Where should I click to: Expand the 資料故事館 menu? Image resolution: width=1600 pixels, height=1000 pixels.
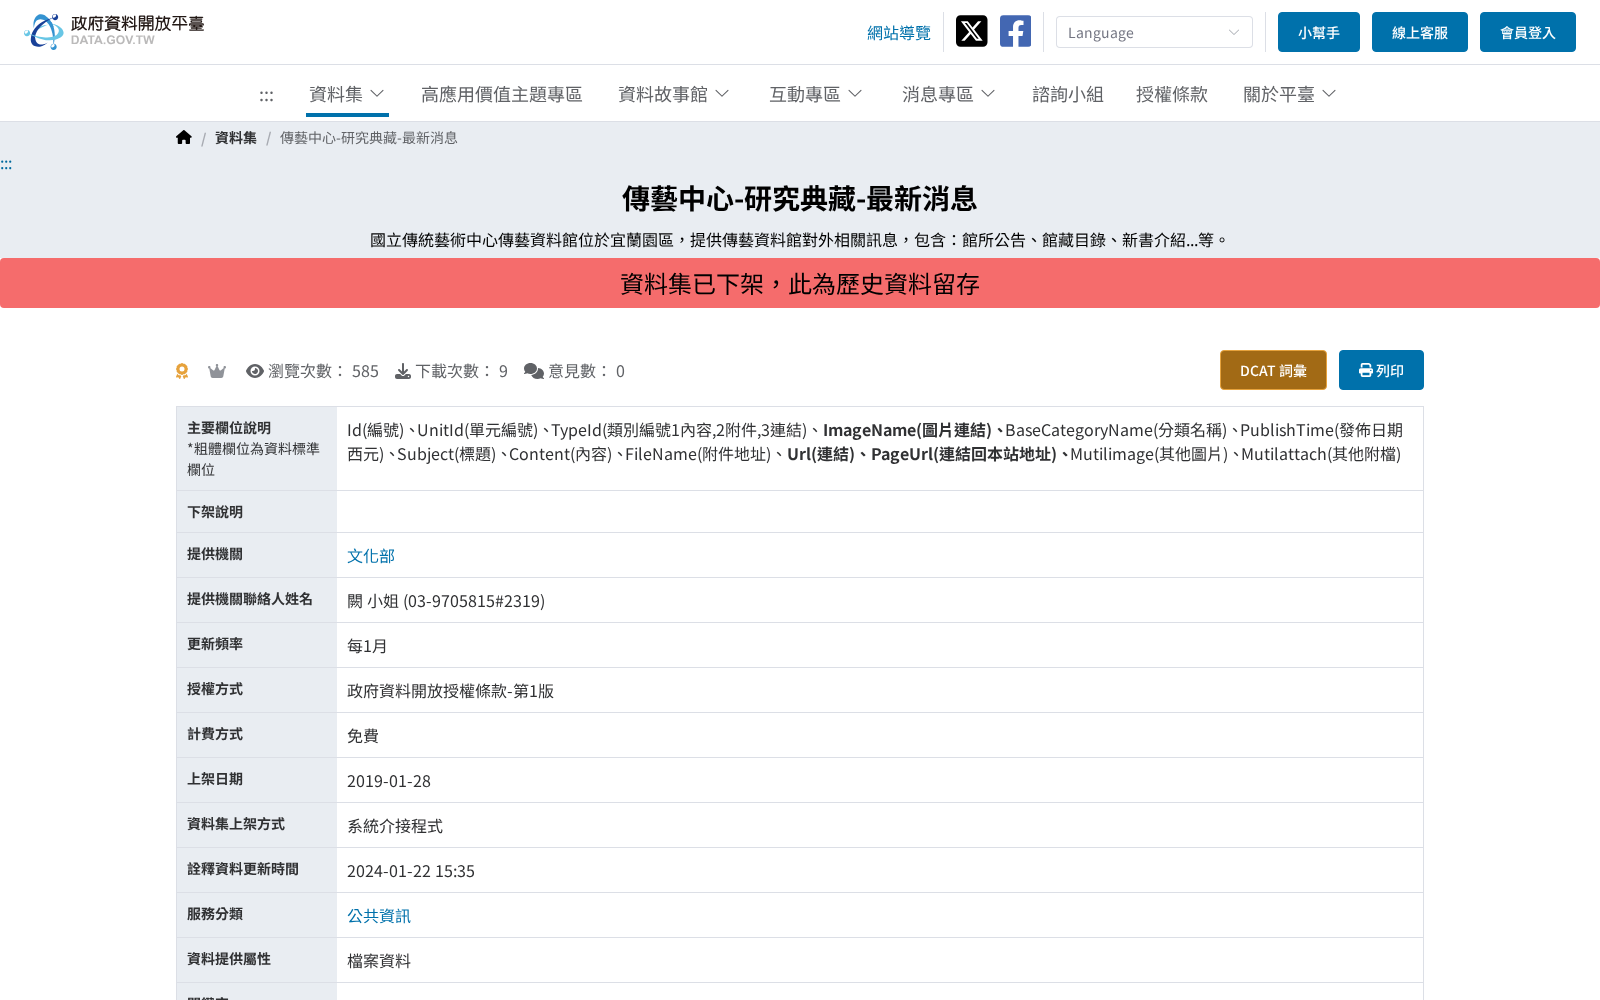[x=674, y=94]
